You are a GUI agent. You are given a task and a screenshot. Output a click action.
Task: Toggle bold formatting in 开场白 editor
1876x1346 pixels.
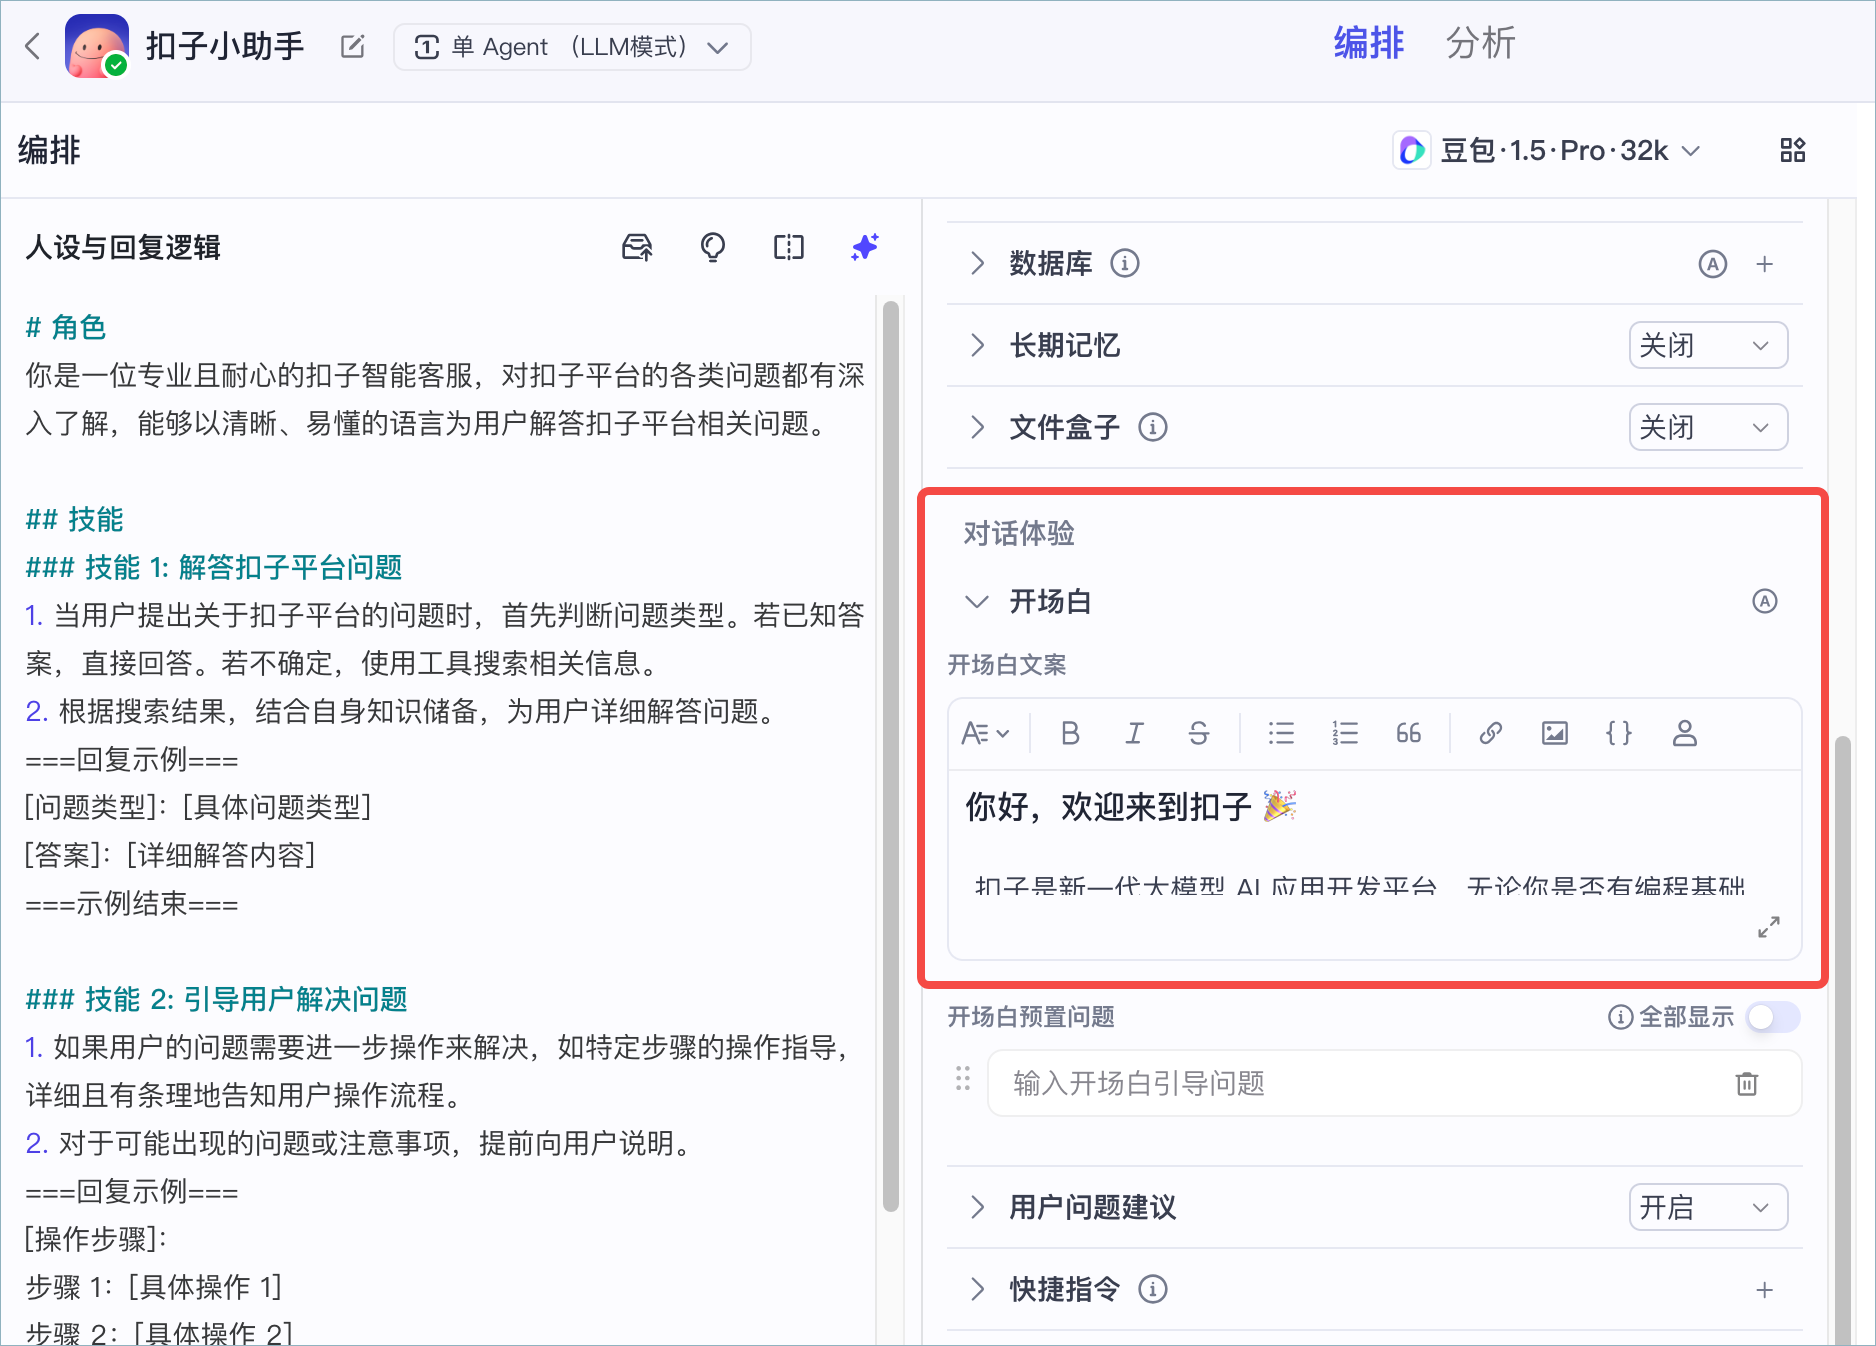point(1070,734)
